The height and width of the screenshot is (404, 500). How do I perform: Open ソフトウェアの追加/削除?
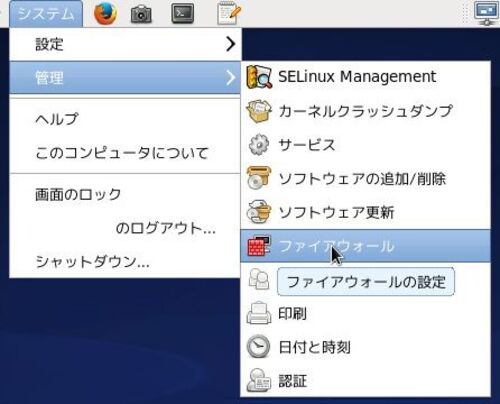point(365,179)
